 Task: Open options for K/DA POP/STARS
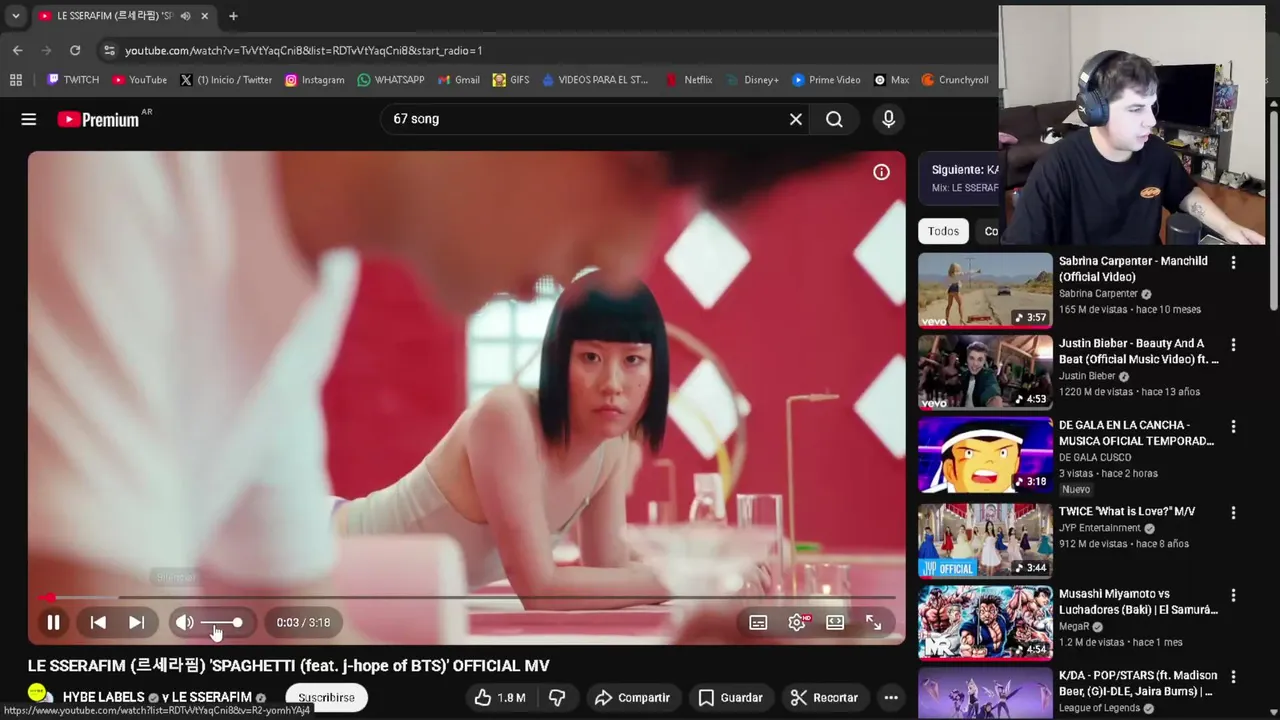[1233, 677]
